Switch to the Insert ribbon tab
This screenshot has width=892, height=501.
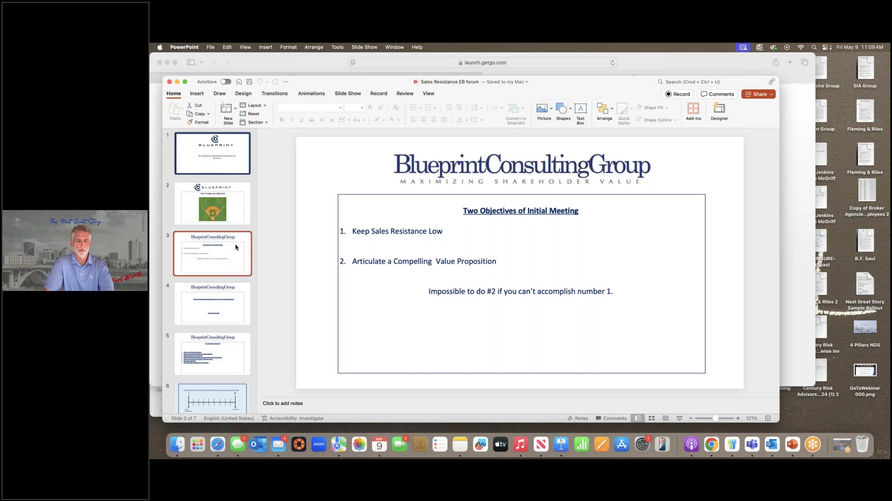197,93
